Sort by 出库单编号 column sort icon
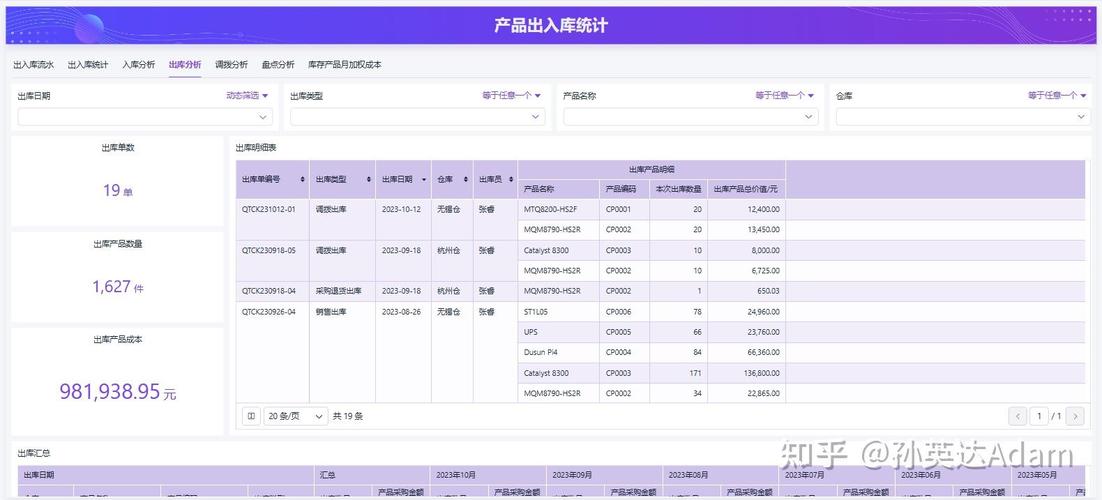1102x500 pixels. pos(302,179)
